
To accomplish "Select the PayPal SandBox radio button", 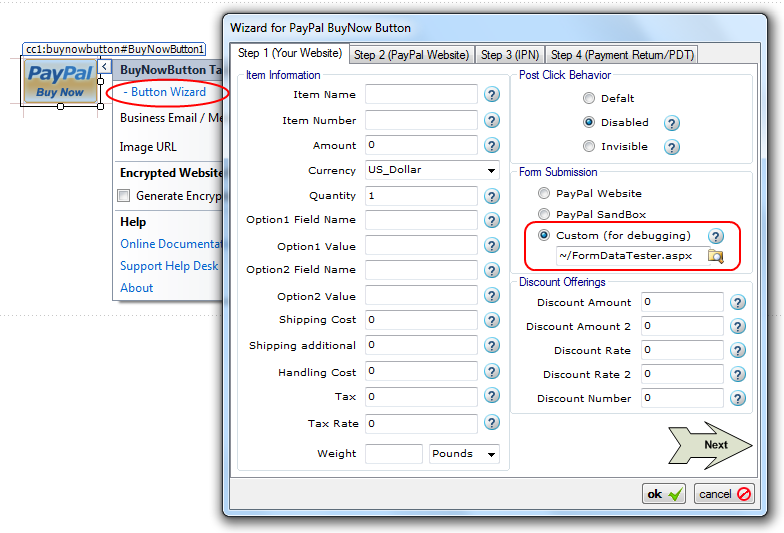I will click(544, 214).
